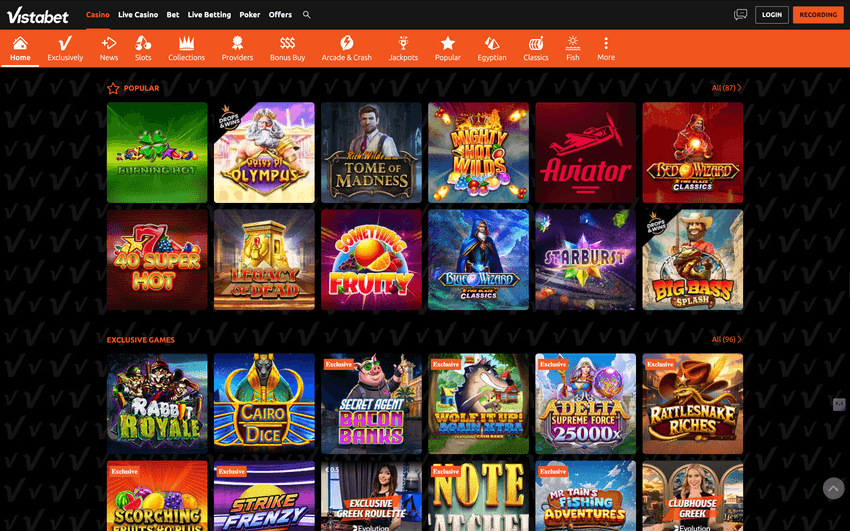Open the Blue Wizard game
Viewport: 850px width, 531px height.
coord(478,260)
